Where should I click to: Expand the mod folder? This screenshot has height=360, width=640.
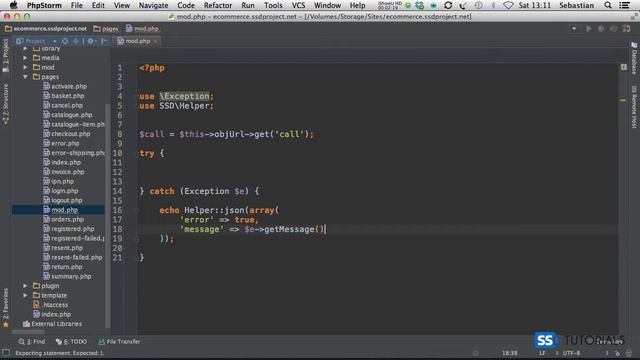click(25, 67)
